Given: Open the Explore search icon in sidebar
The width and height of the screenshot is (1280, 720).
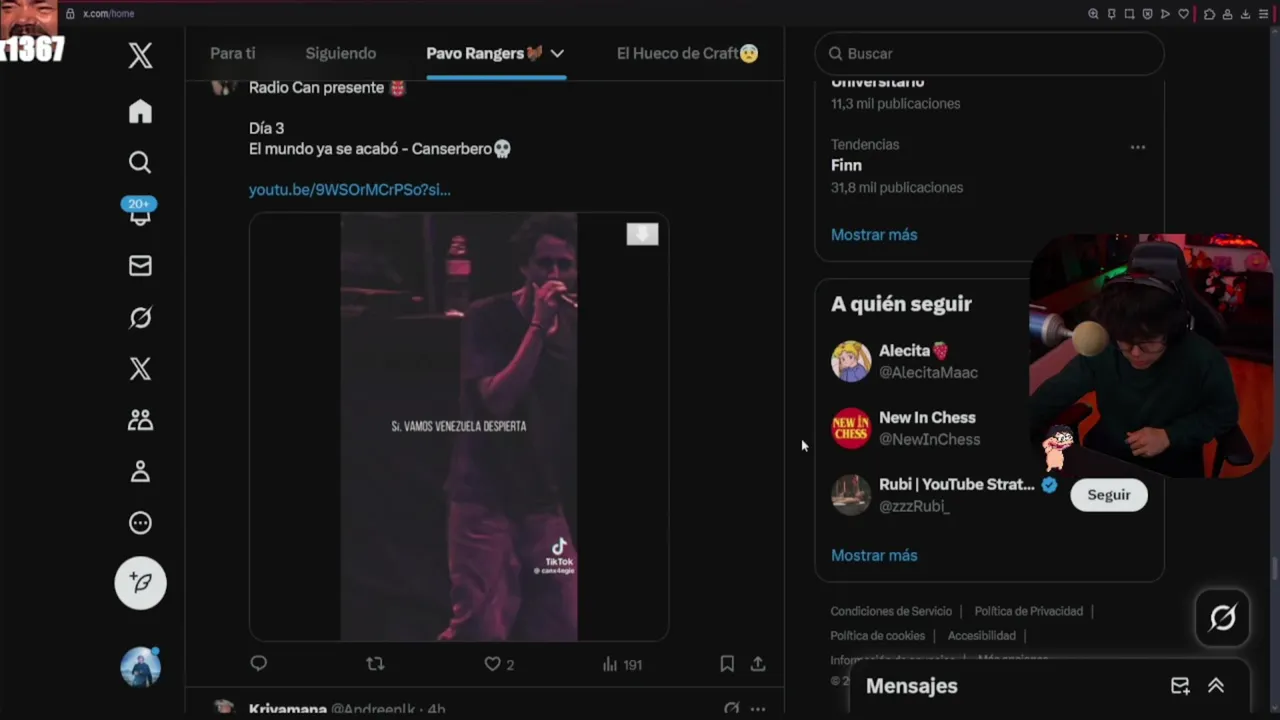Looking at the screenshot, I should [140, 162].
